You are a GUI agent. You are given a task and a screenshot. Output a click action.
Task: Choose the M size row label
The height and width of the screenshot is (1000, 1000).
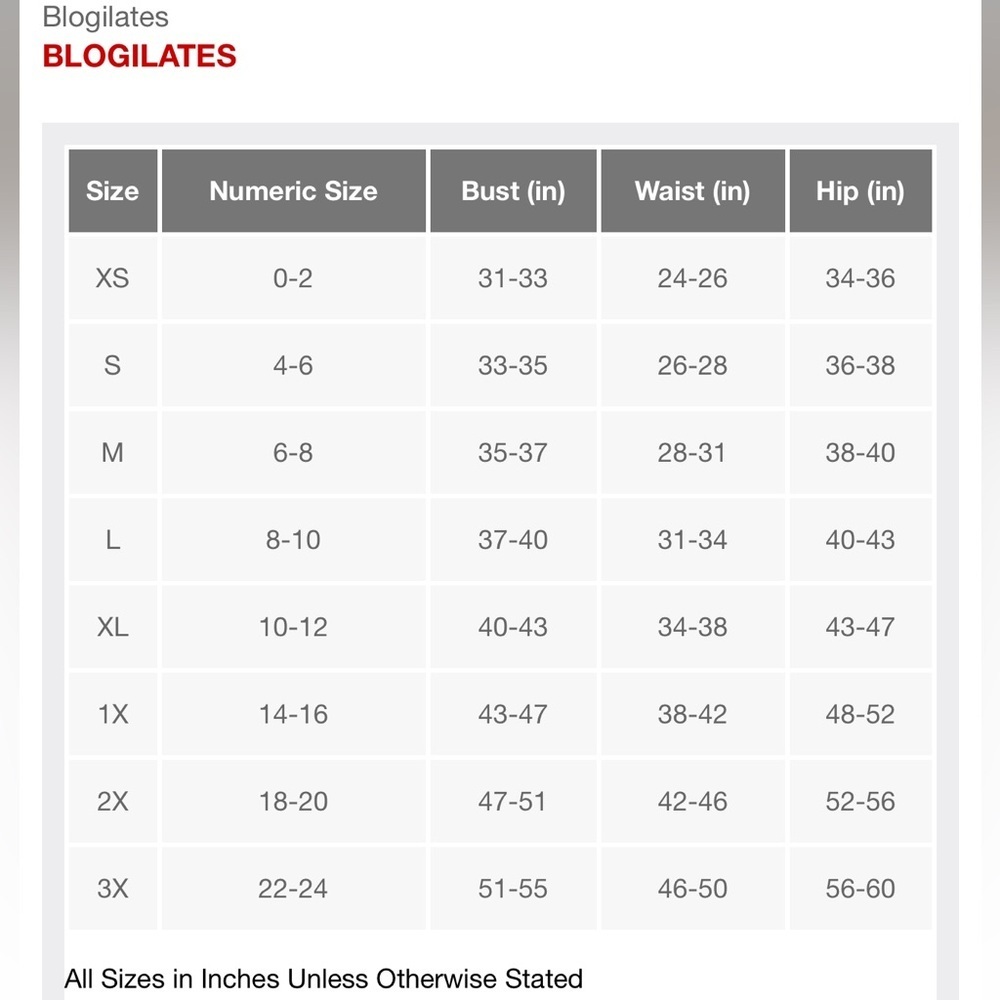(x=113, y=453)
